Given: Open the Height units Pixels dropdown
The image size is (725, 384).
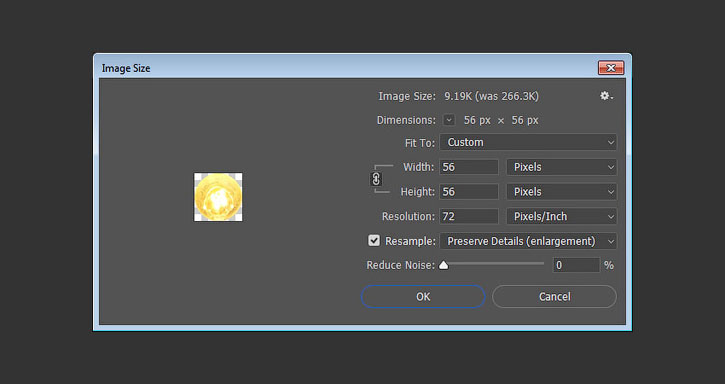Looking at the screenshot, I should [x=561, y=192].
